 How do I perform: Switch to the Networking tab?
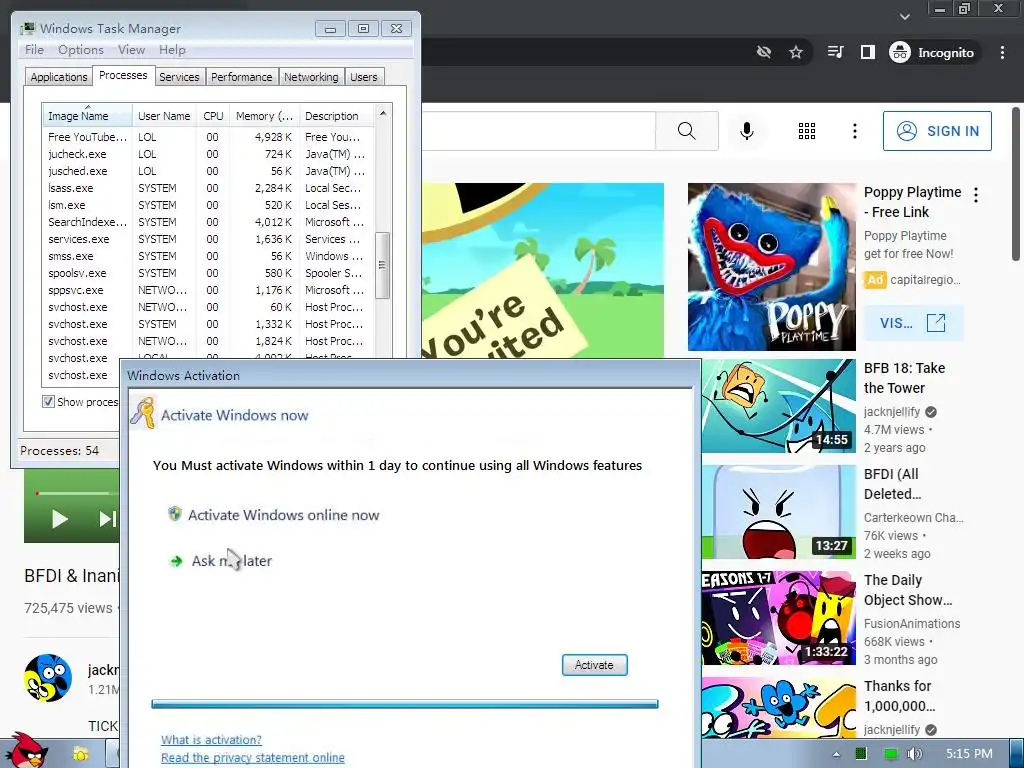tap(311, 77)
